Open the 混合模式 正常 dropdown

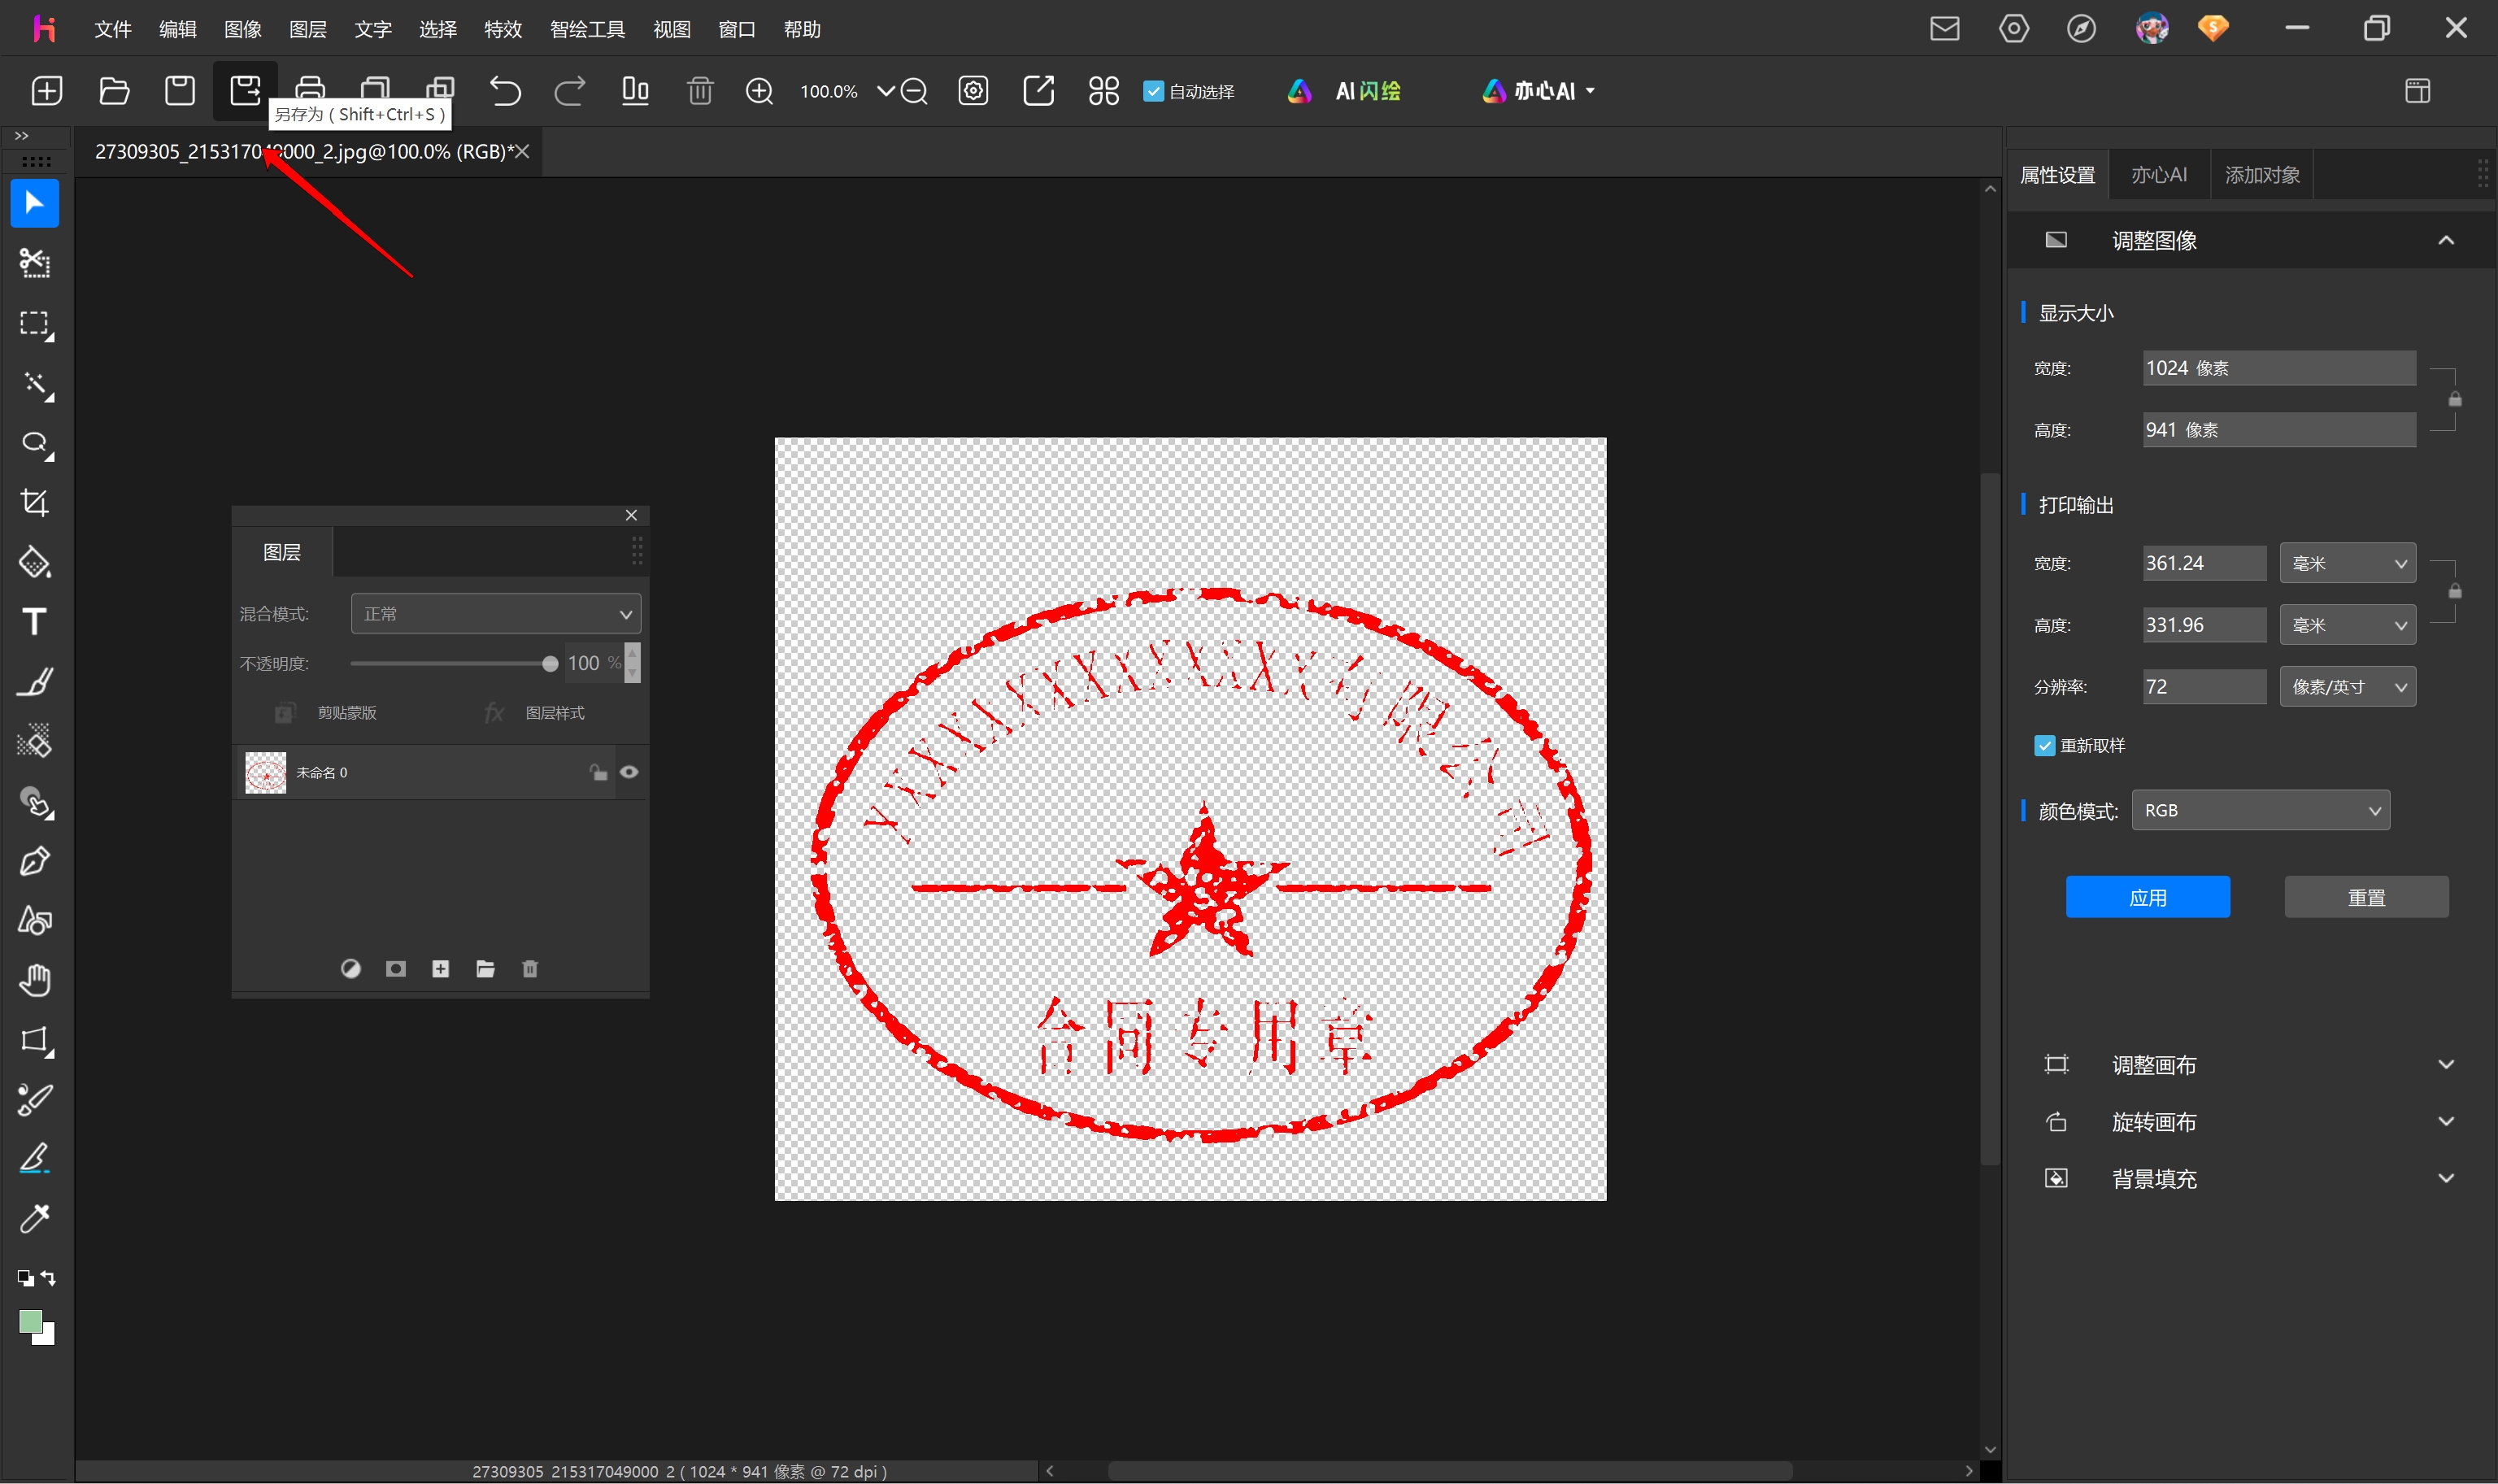[496, 614]
